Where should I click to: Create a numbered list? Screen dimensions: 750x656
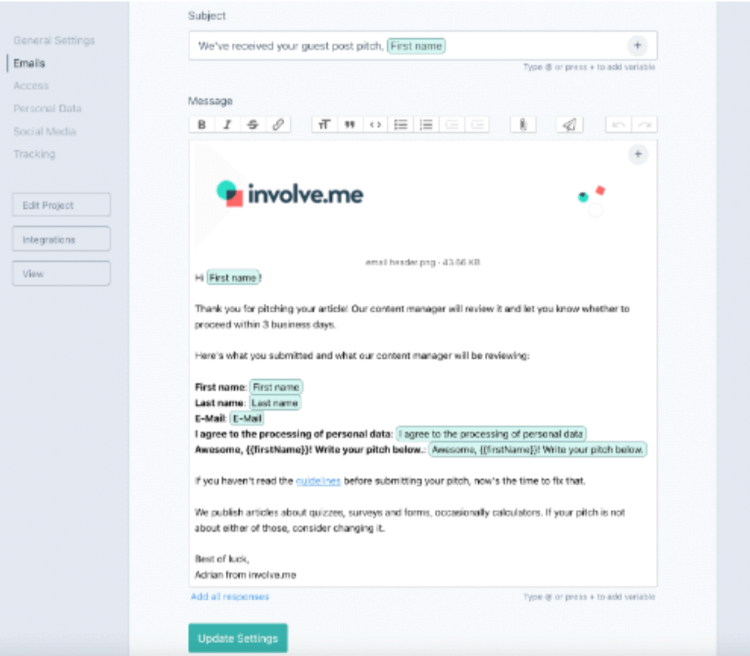[x=426, y=125]
